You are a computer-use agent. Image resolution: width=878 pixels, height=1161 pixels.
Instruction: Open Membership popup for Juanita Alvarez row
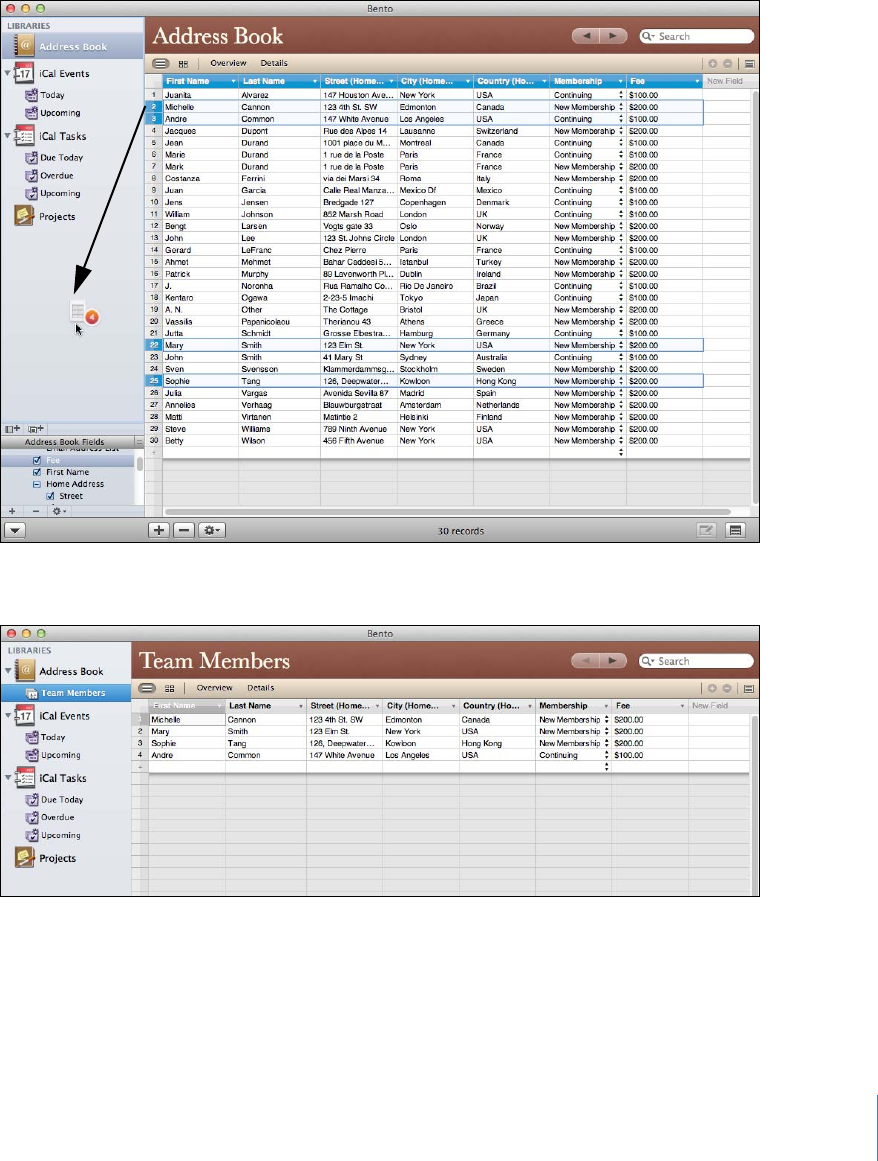(x=621, y=95)
